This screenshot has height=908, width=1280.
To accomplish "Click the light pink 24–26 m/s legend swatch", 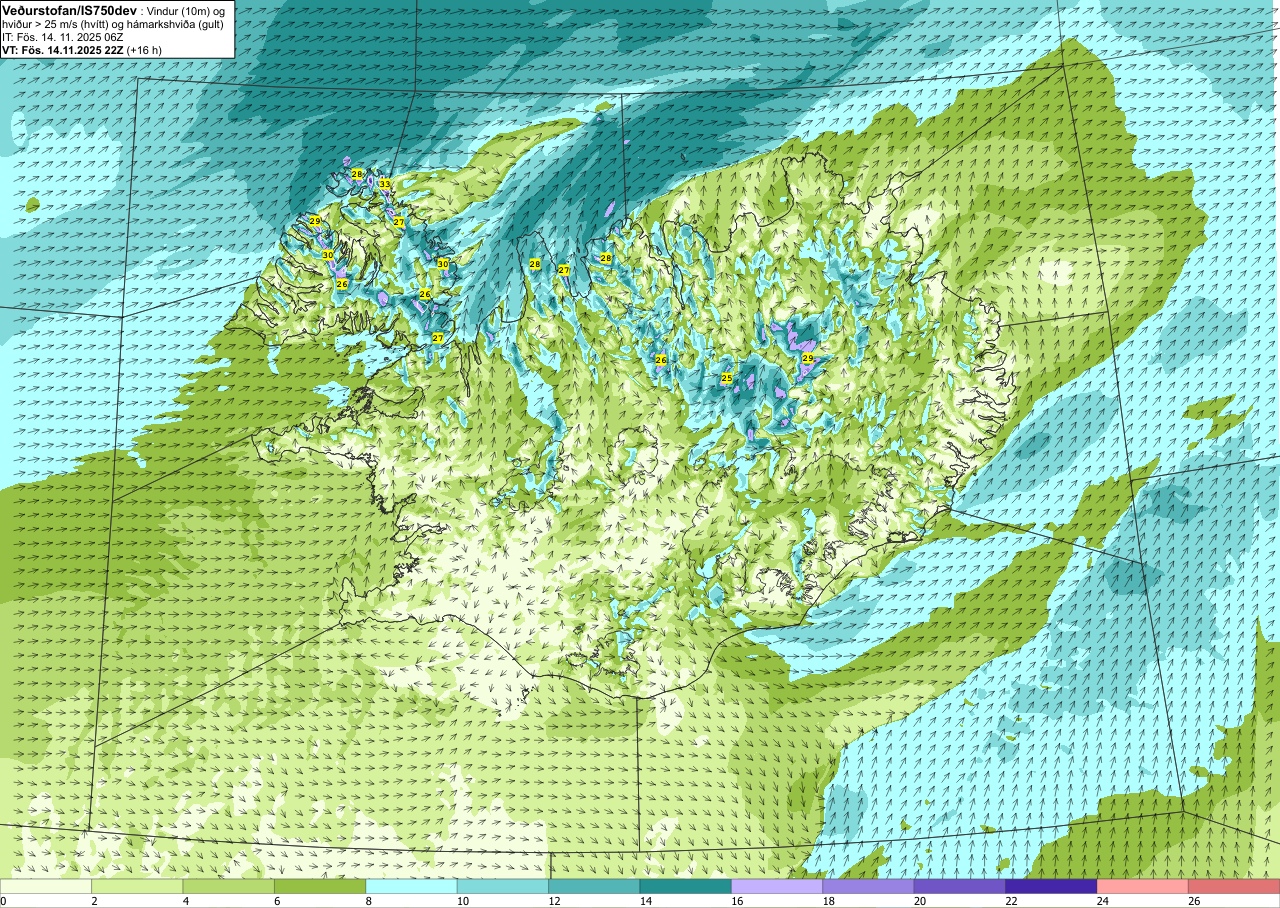I will point(1143,886).
